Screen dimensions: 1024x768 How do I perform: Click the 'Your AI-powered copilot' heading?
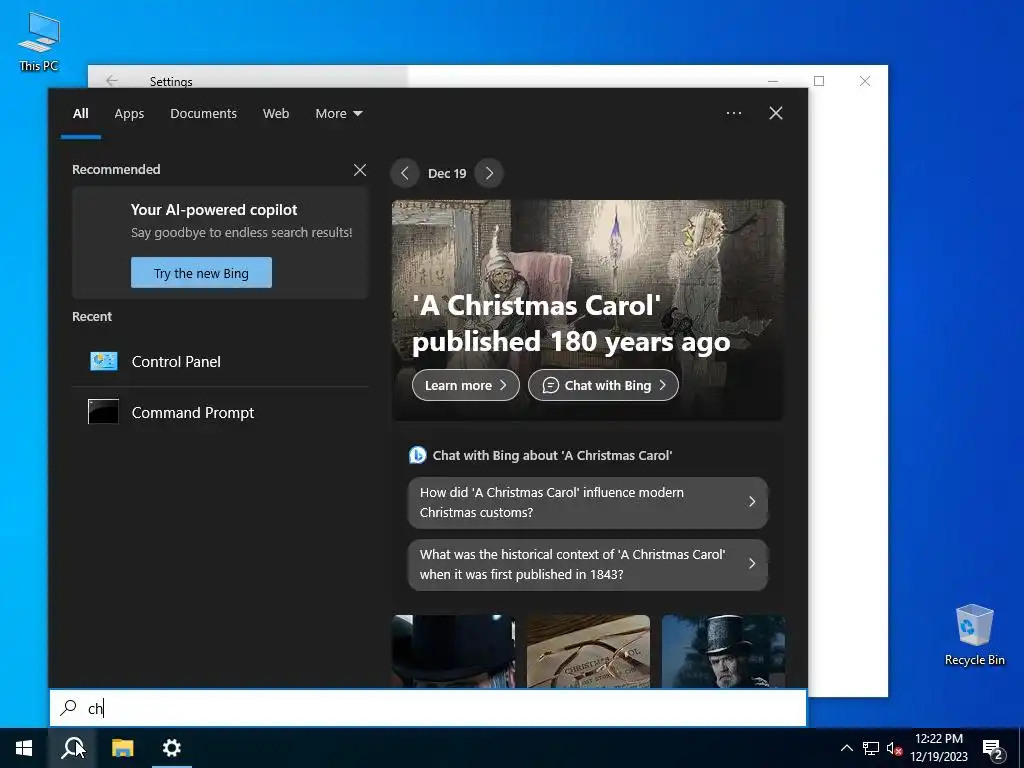[214, 210]
